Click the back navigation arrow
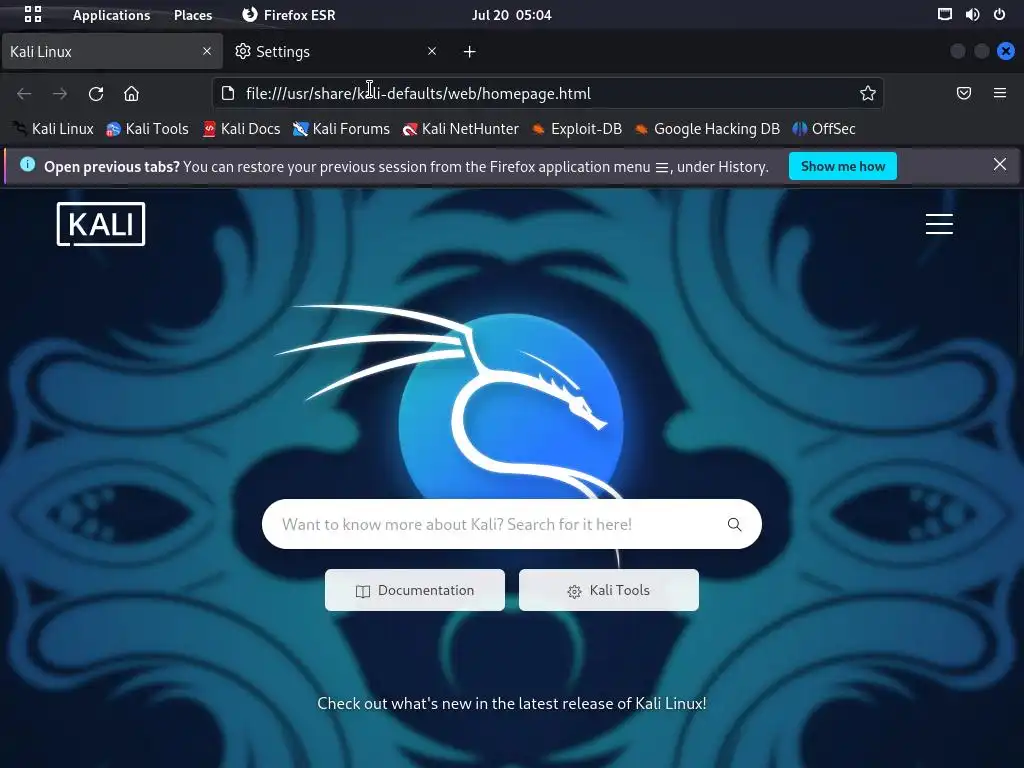 pyautogui.click(x=24, y=94)
